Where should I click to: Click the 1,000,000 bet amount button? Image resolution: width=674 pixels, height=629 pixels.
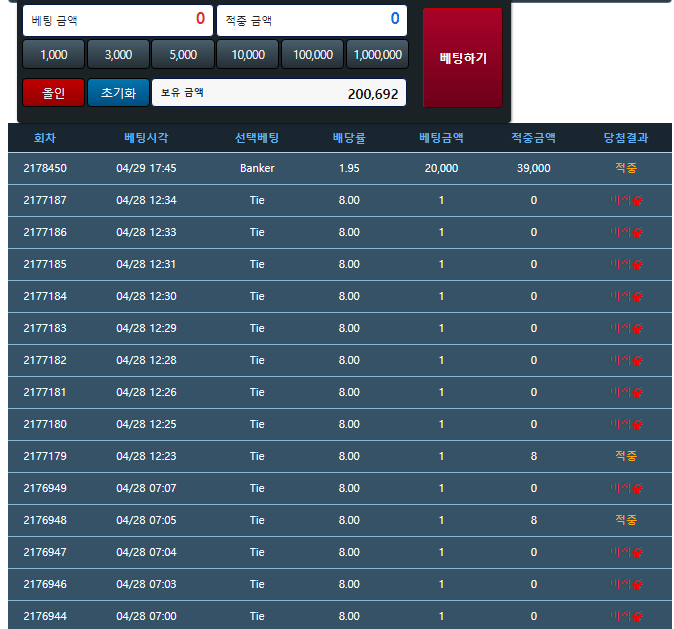378,55
